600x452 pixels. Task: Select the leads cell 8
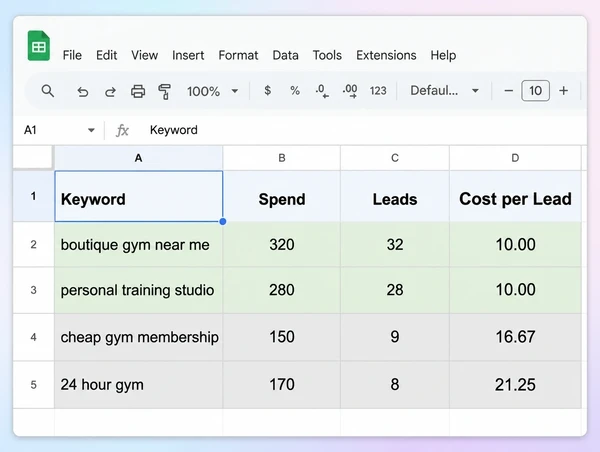click(x=395, y=384)
